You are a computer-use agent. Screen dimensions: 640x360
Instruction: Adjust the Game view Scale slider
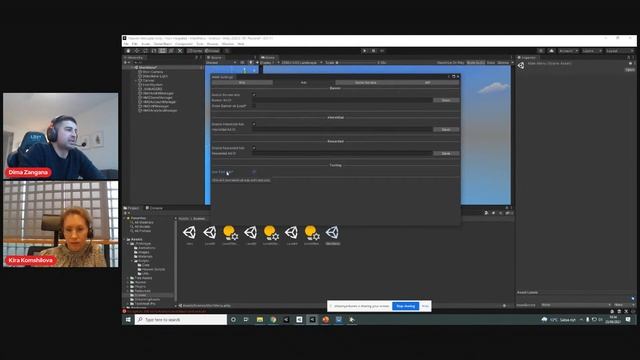click(357, 62)
